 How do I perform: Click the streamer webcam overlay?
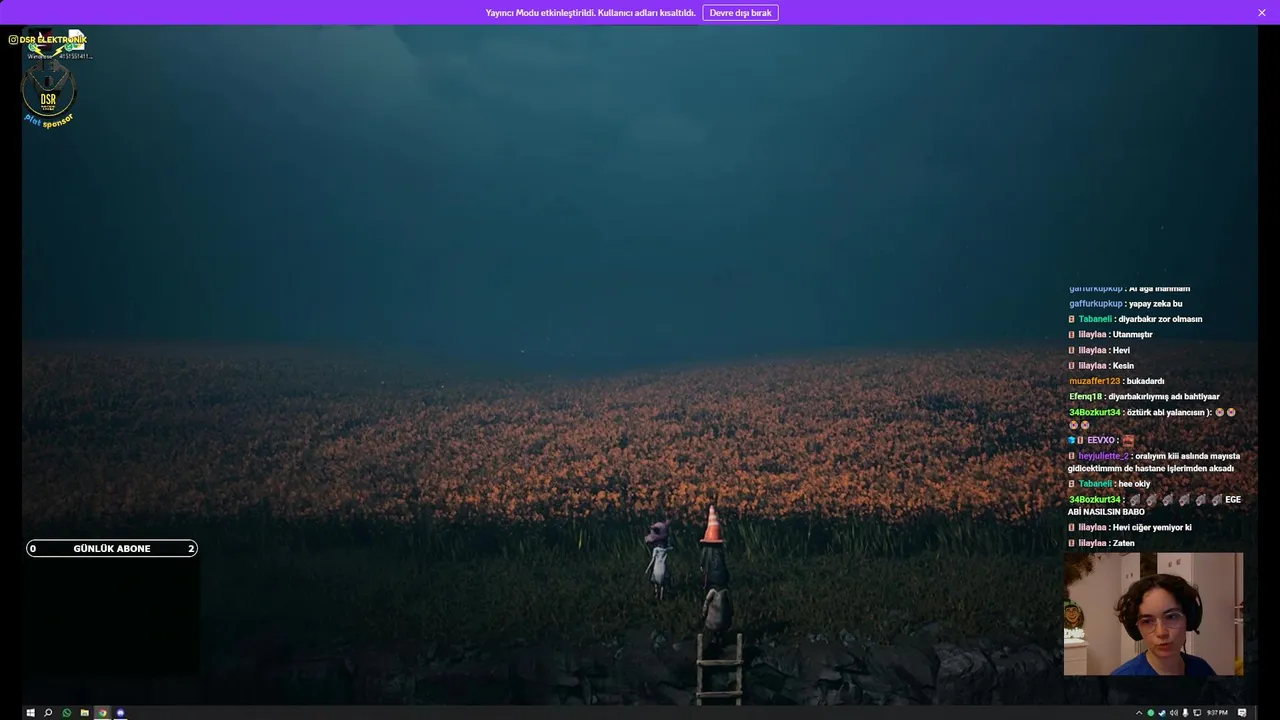(1153, 614)
